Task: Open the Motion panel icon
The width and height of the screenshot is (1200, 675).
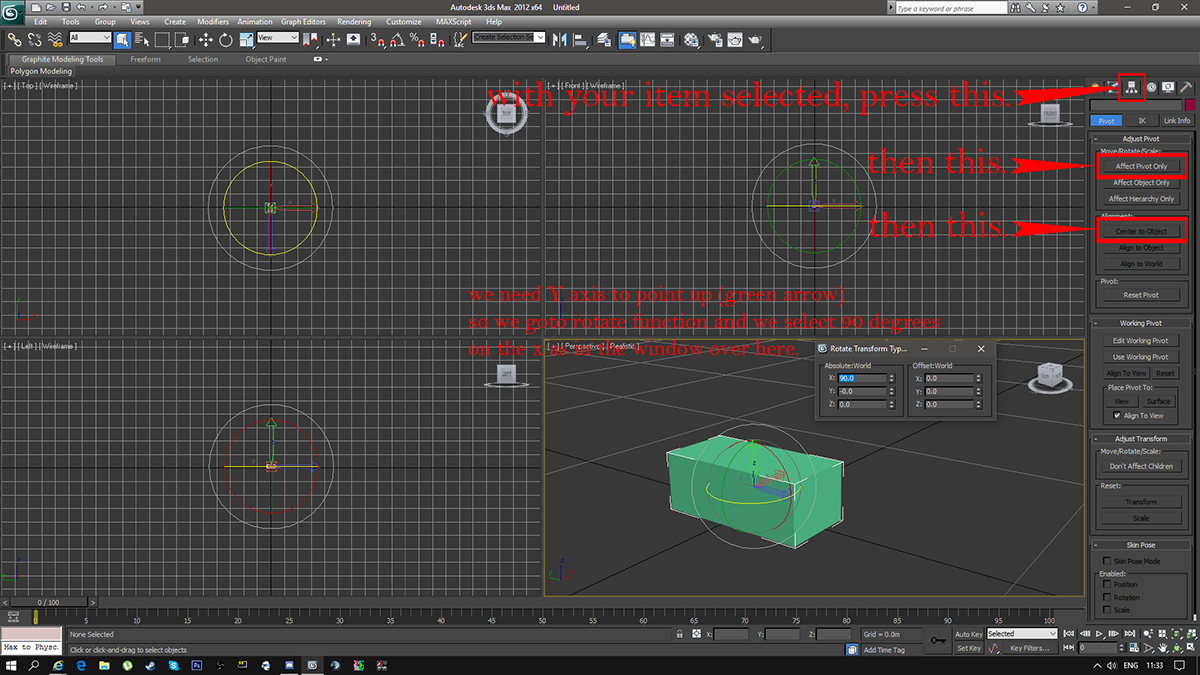Action: tap(1151, 87)
